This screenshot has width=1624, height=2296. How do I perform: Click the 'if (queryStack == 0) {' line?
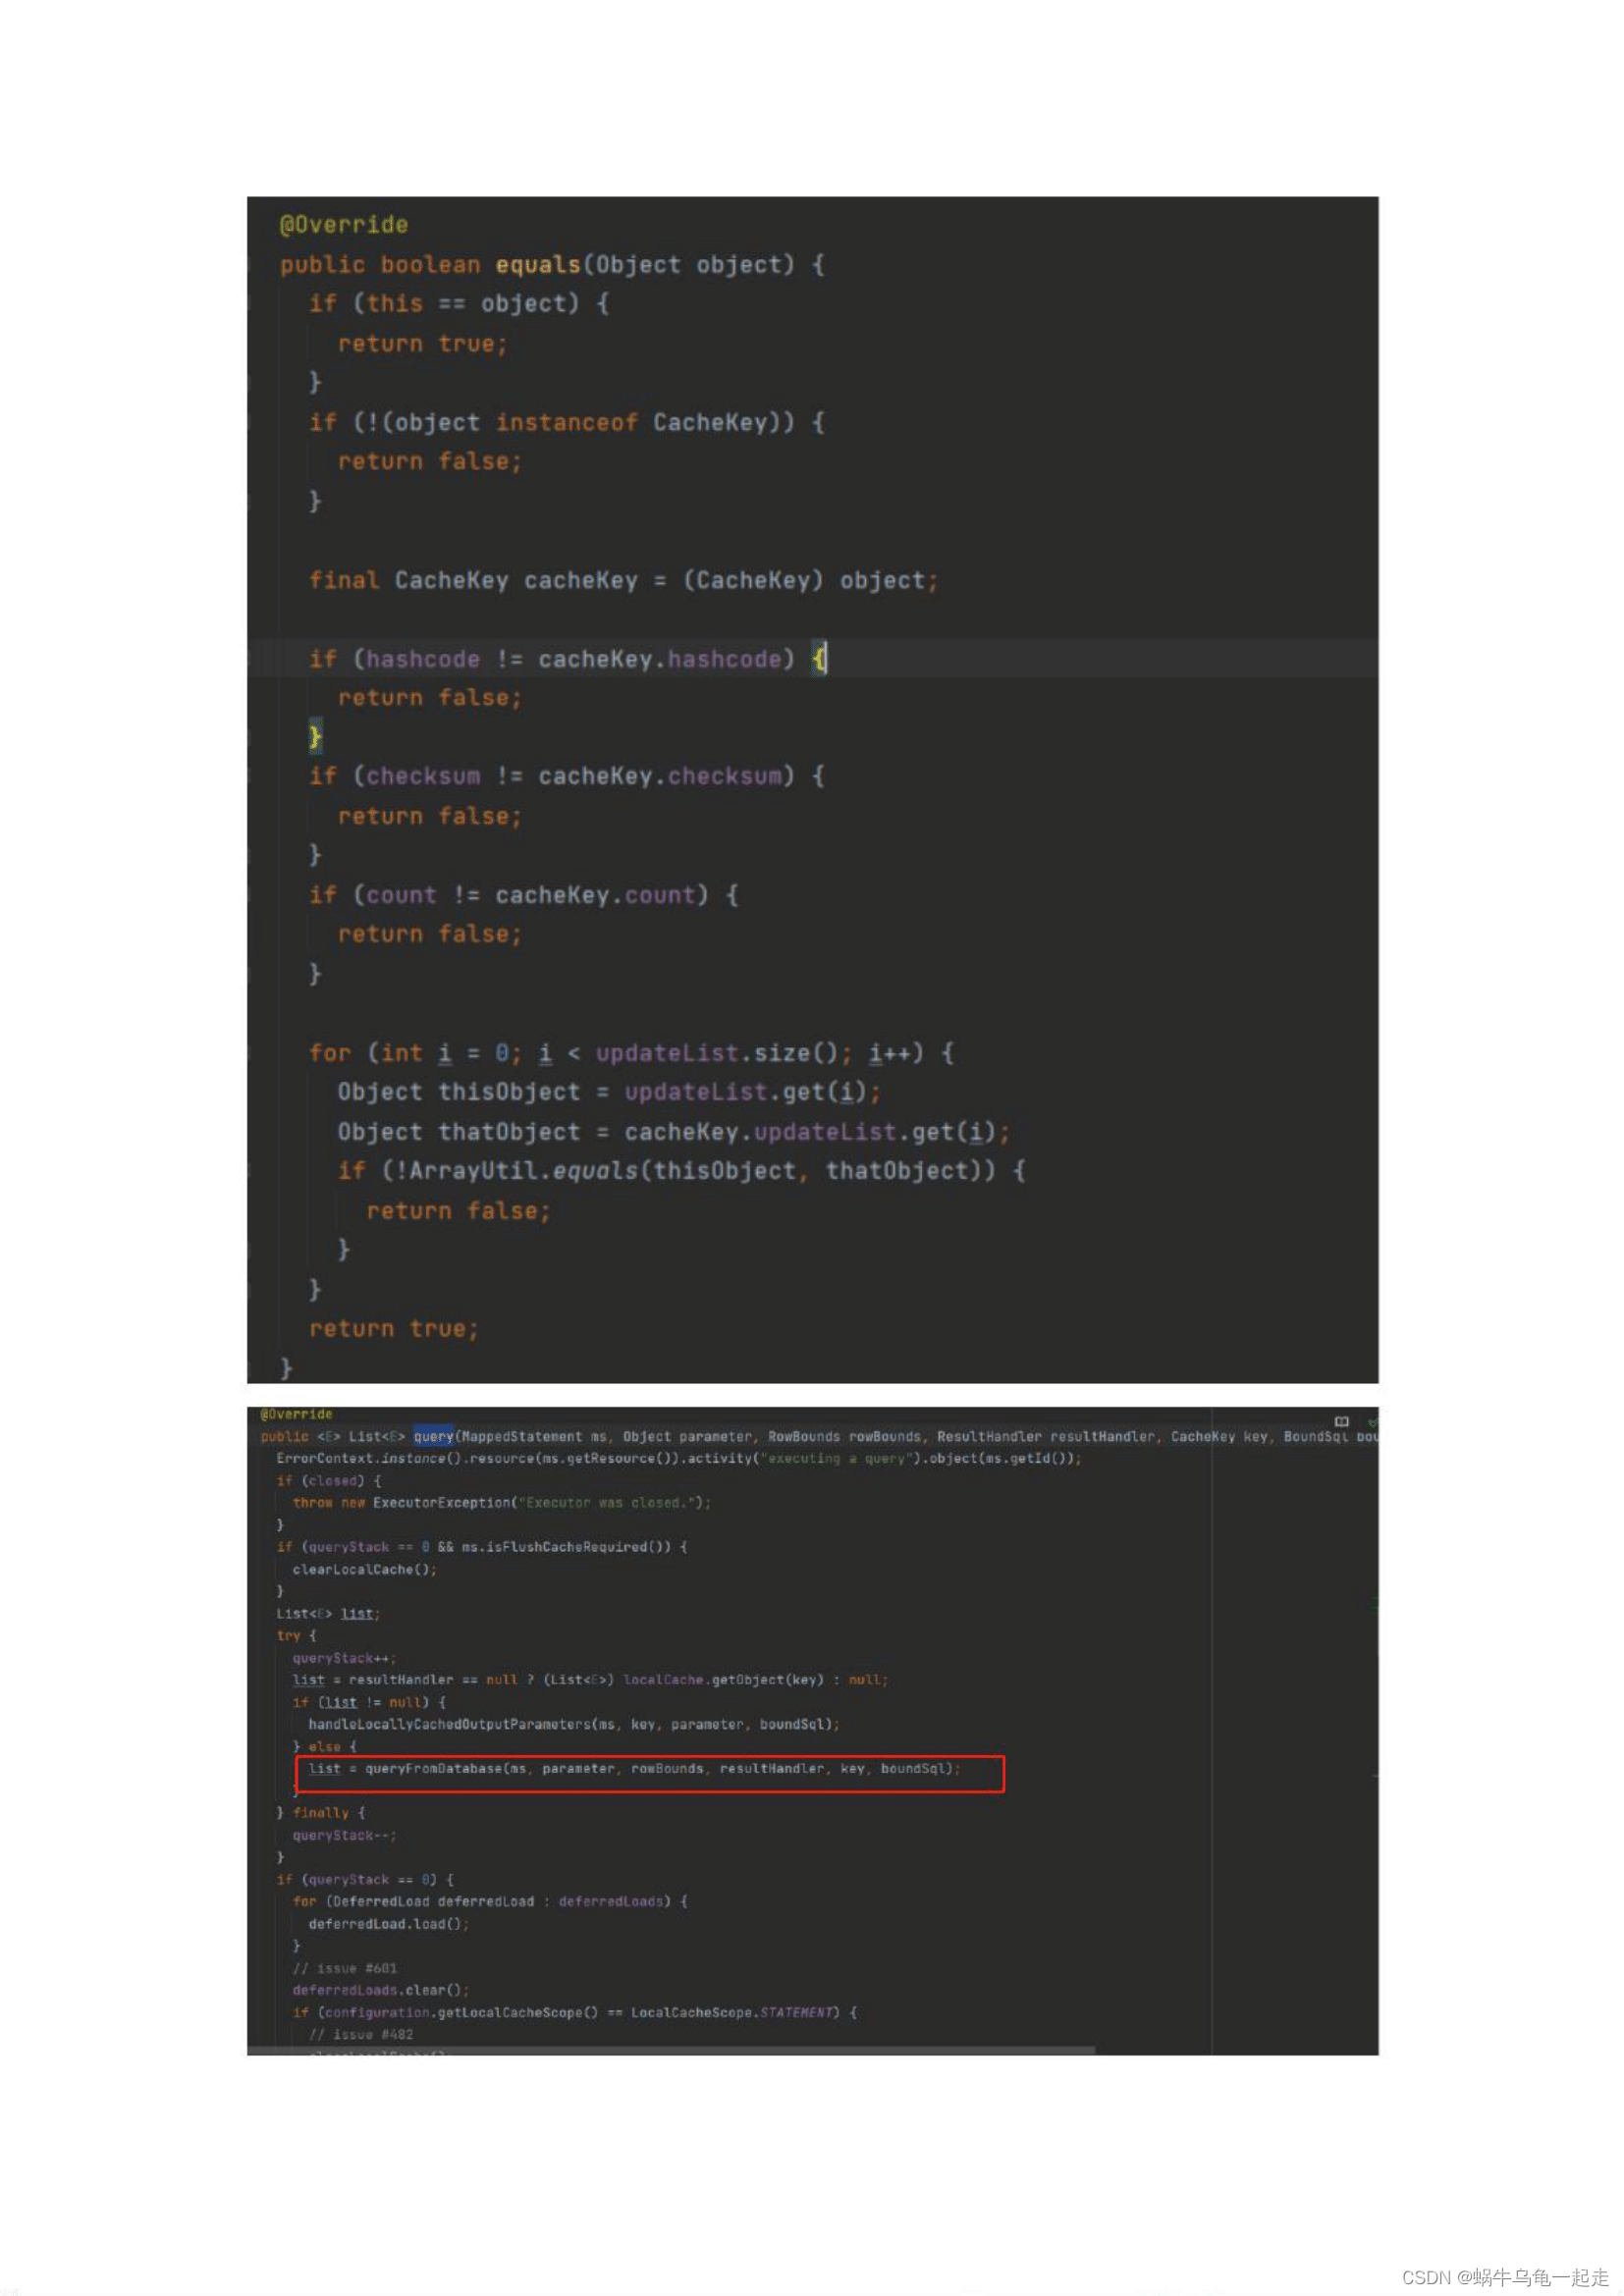365,1879
